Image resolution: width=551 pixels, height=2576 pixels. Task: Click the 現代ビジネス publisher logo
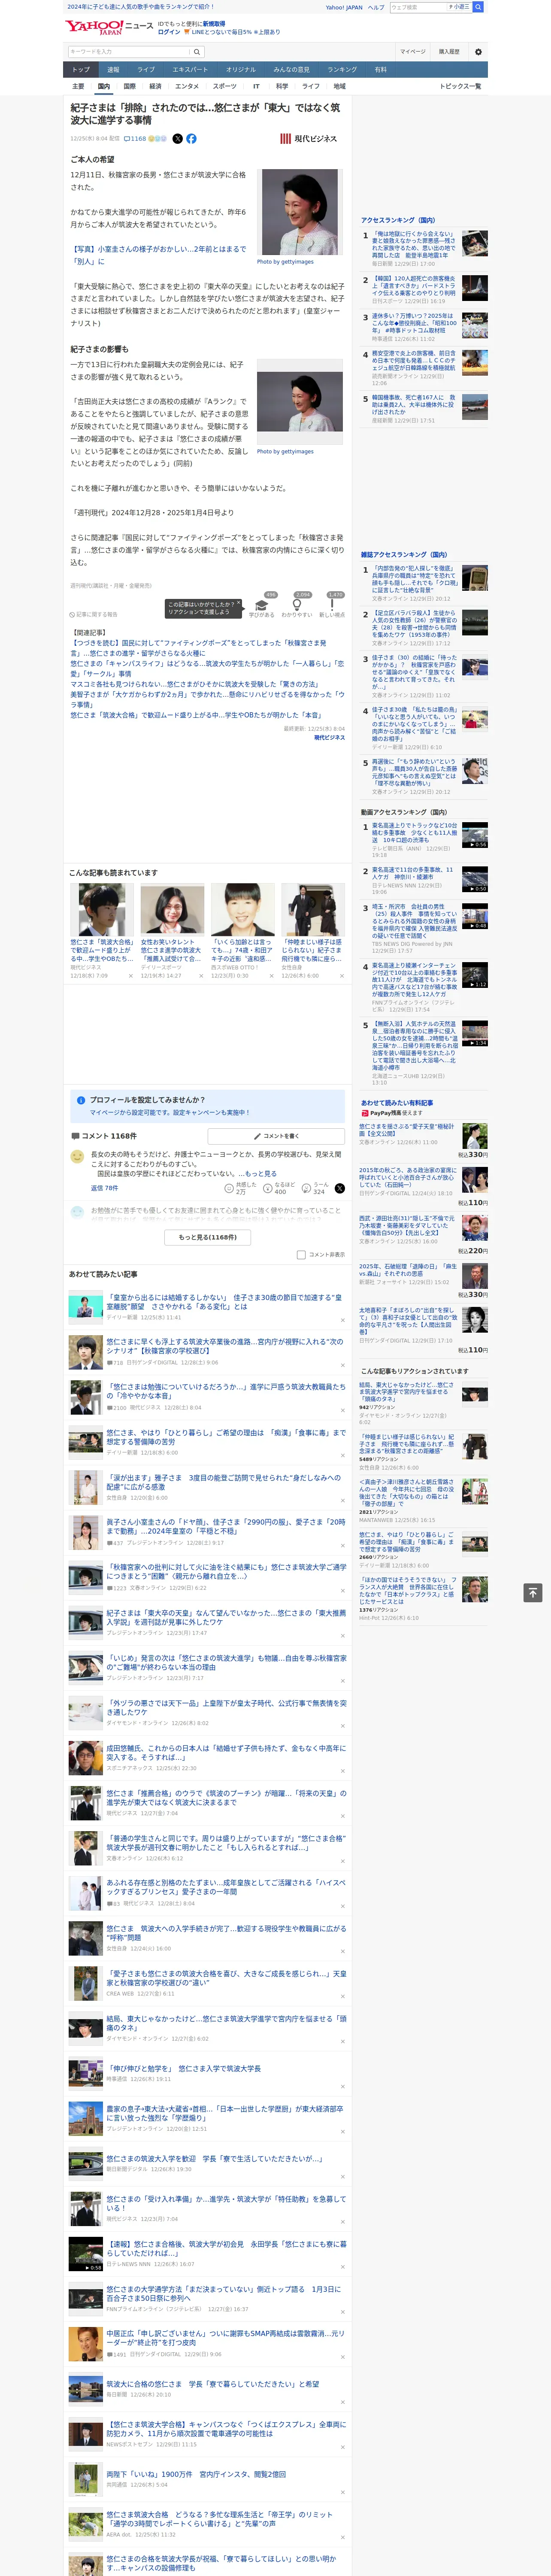click(308, 139)
